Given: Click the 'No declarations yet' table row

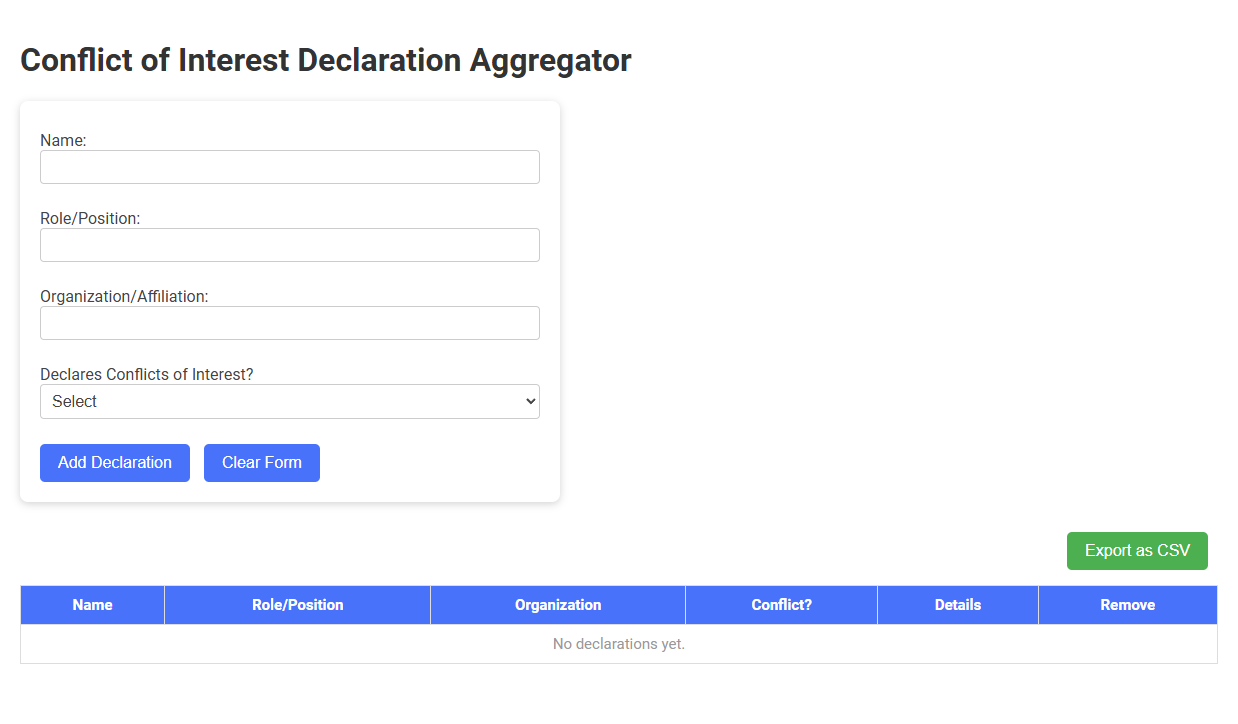Looking at the screenshot, I should pyautogui.click(x=618, y=644).
